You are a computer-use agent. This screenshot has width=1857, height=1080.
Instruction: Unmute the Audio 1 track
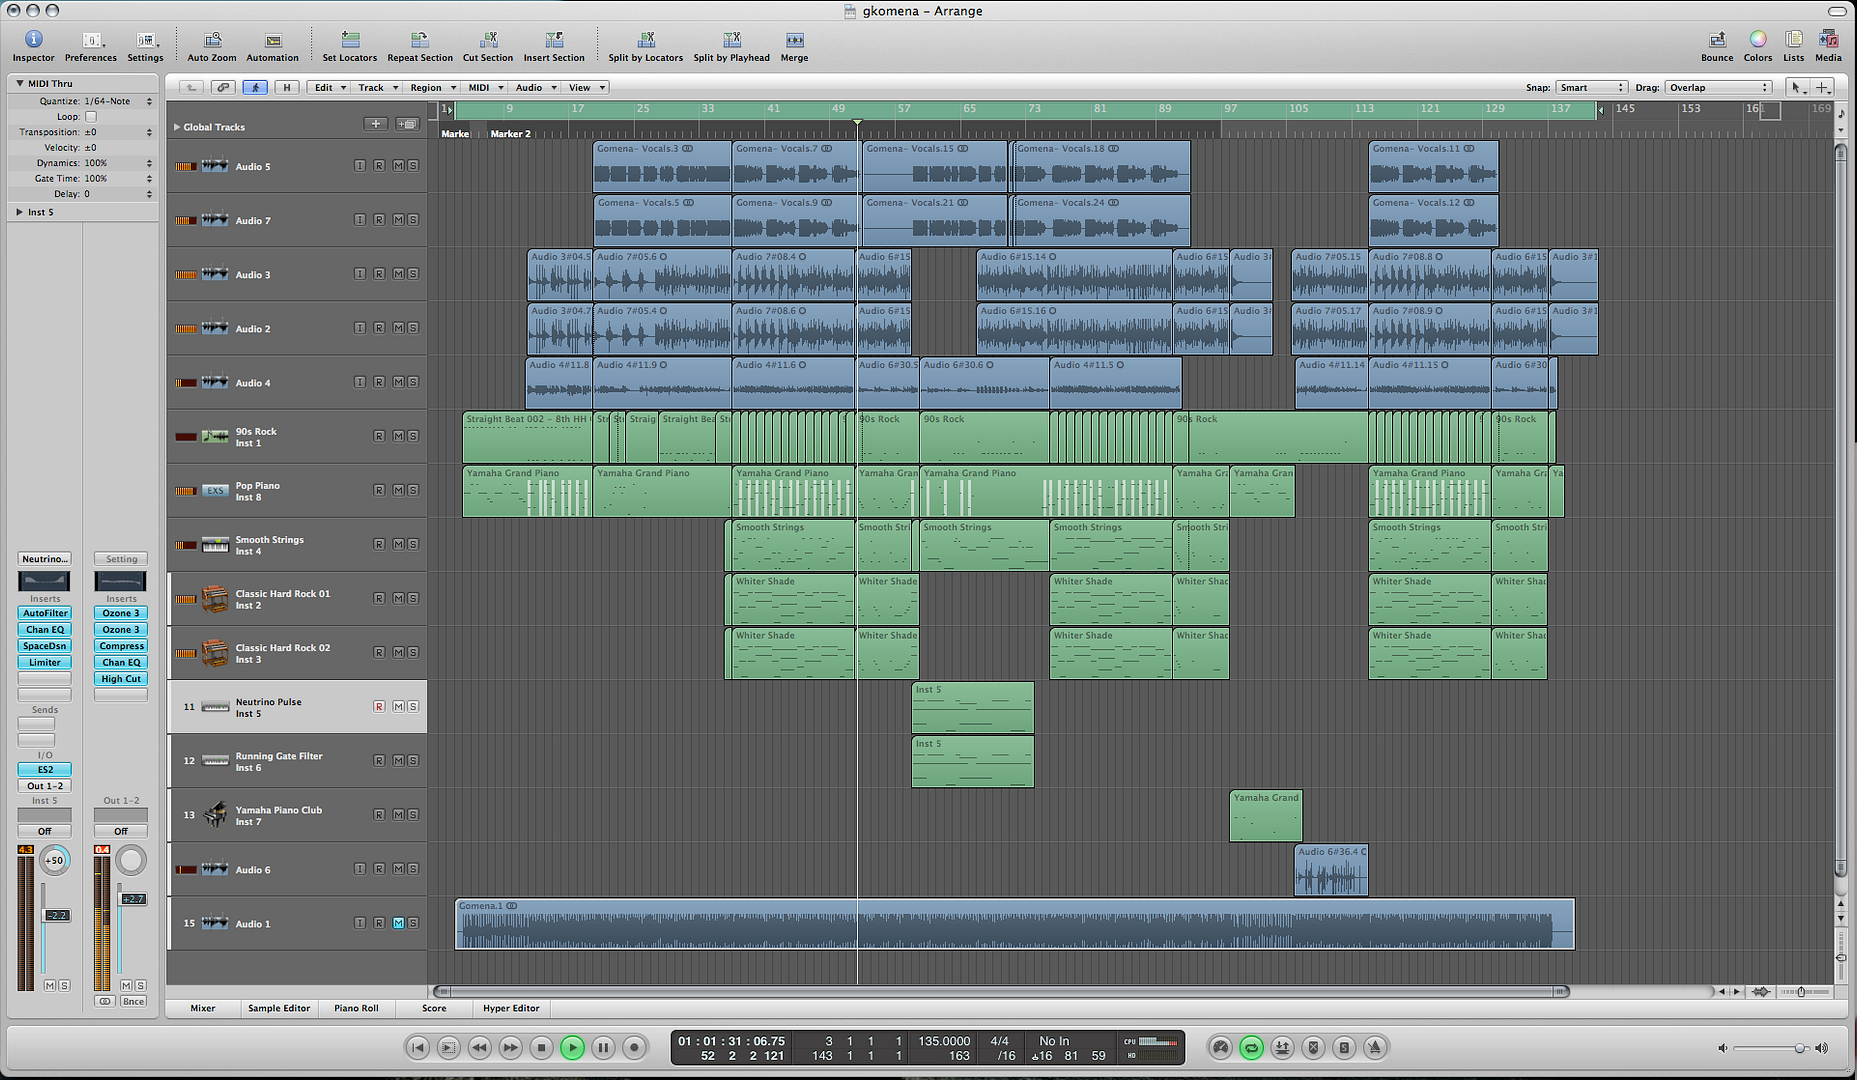click(398, 923)
